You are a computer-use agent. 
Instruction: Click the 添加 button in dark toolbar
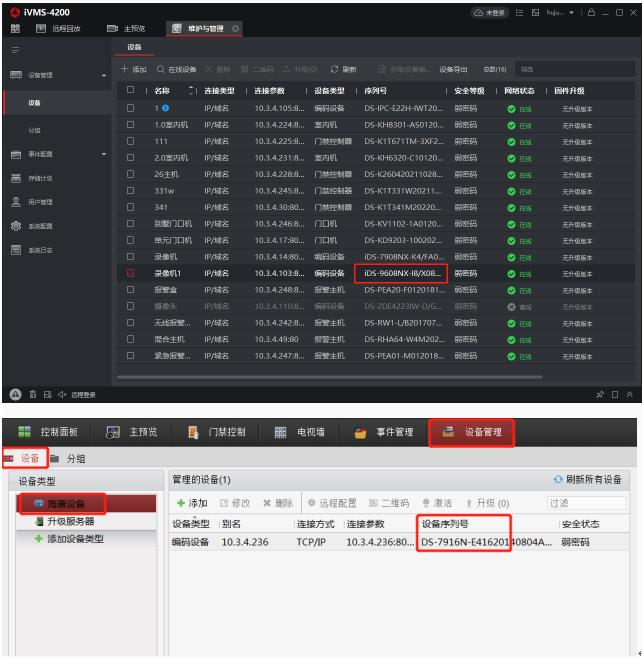(x=133, y=69)
